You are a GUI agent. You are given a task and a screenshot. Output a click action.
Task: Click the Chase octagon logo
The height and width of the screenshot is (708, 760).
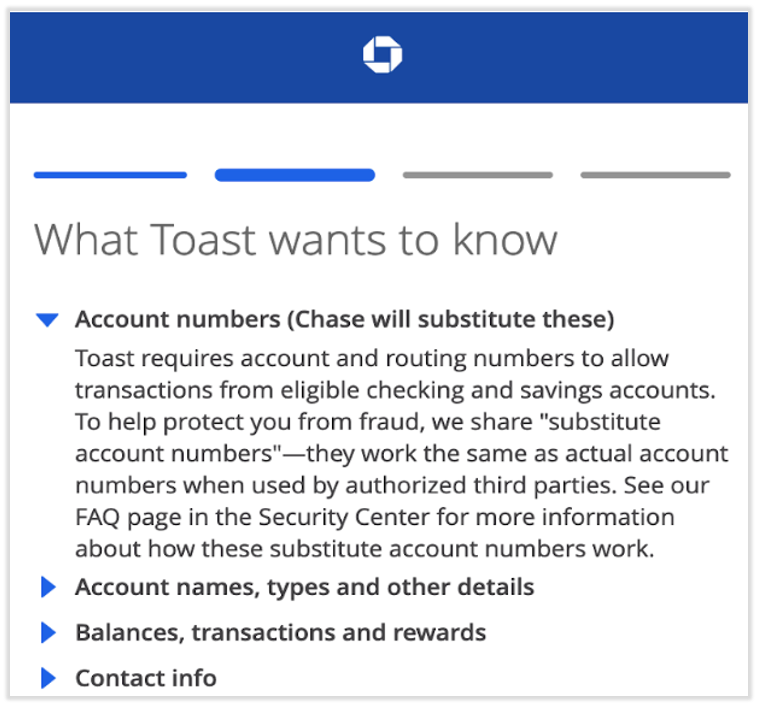coord(381,55)
